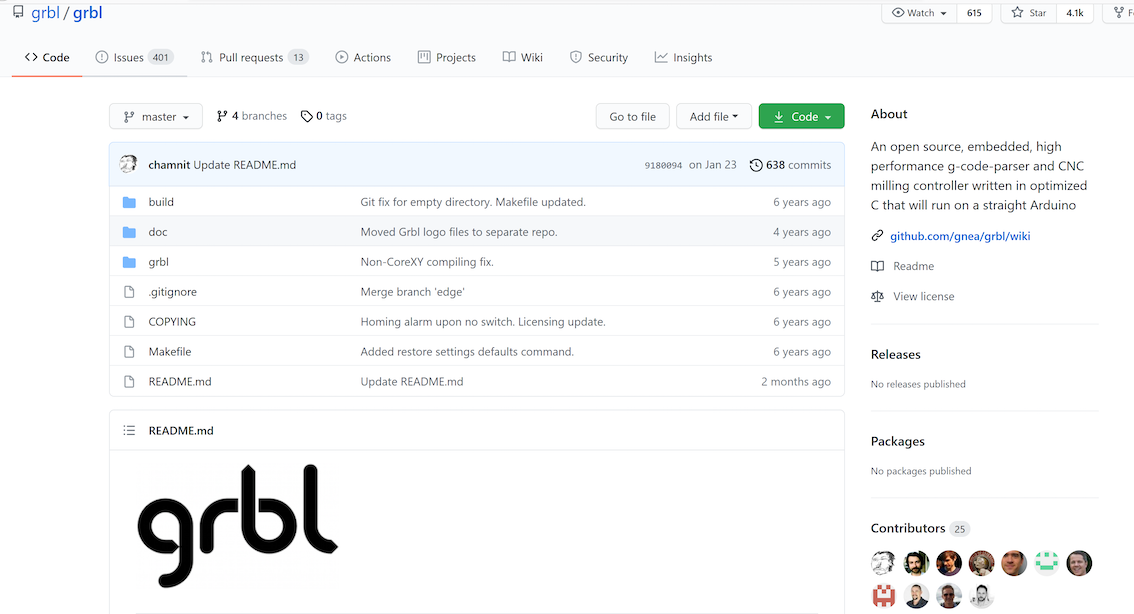Screen dimensions: 1134x614
Task: Click the commit history clock icon
Action: coord(756,165)
